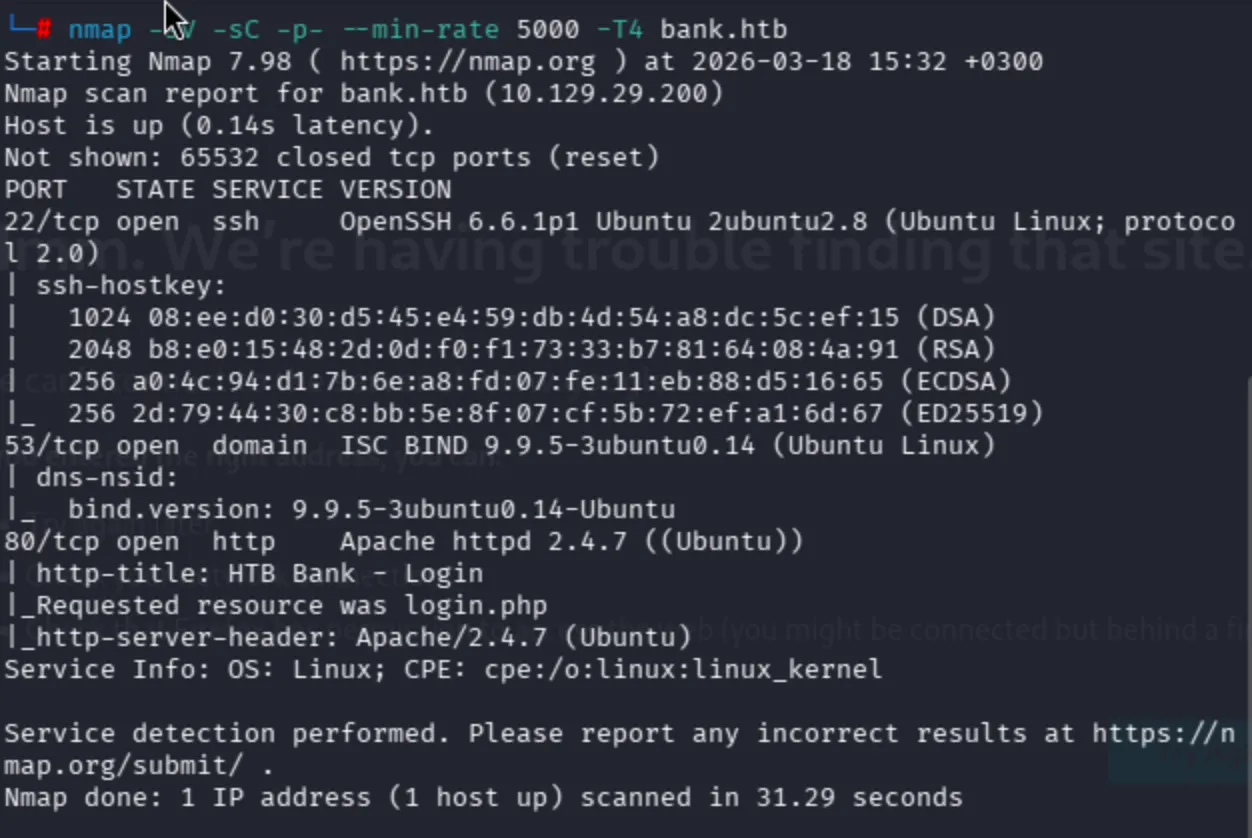Image resolution: width=1252 pixels, height=838 pixels.
Task: Click bank.htb at the end of the command line
Action: [x=723, y=30]
